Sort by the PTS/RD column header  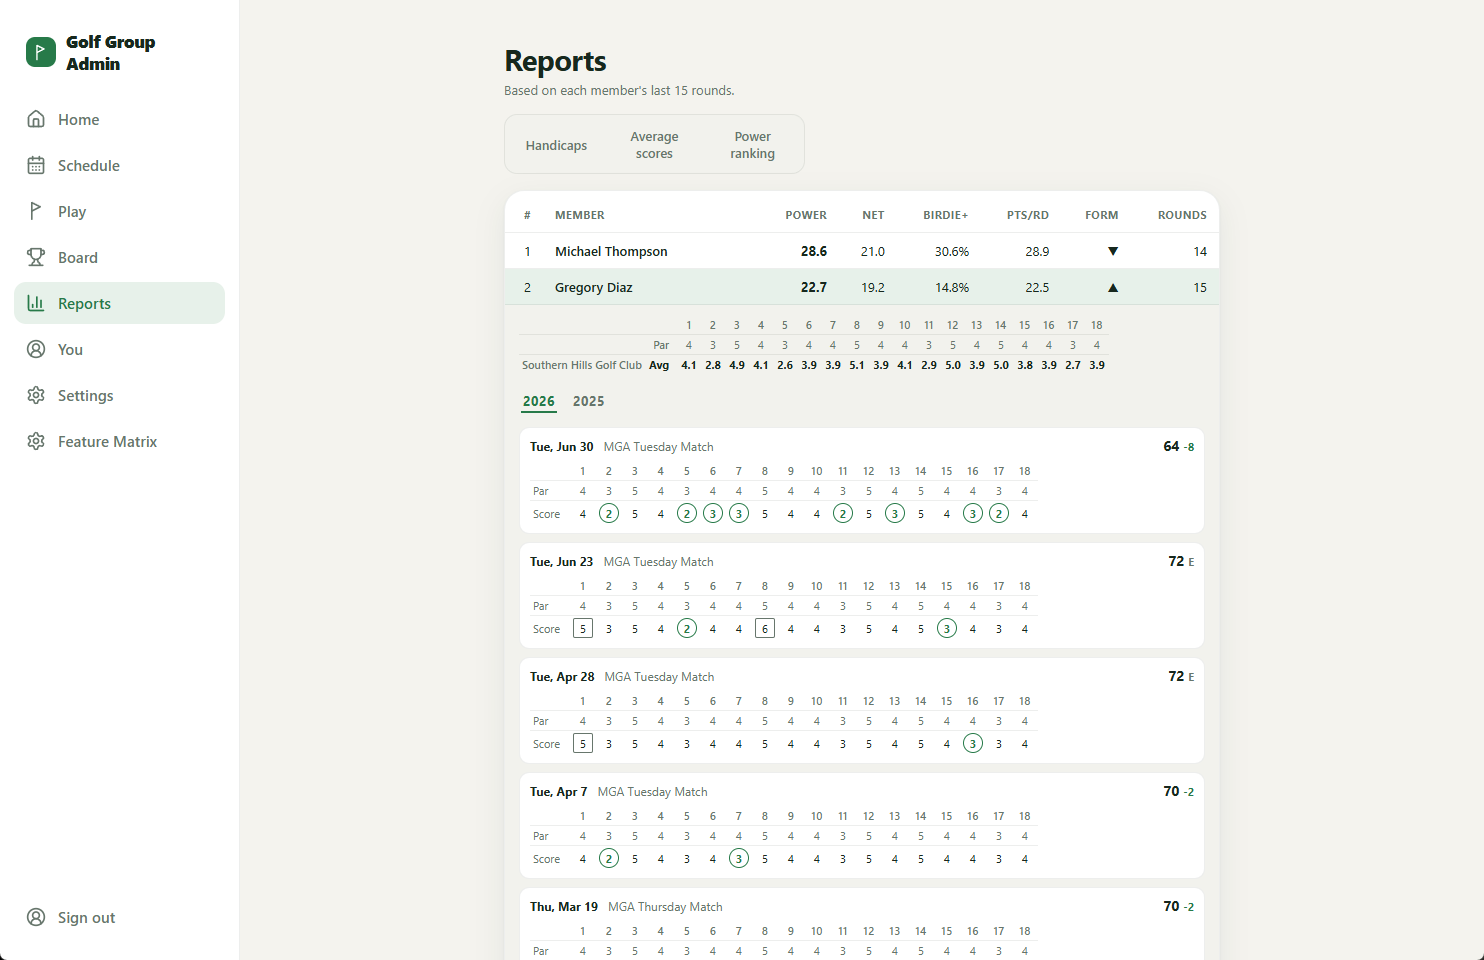pyautogui.click(x=1027, y=215)
